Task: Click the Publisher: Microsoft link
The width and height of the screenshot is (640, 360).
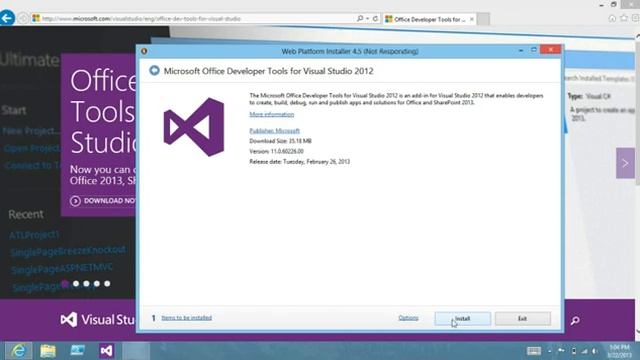Action: coord(274,131)
